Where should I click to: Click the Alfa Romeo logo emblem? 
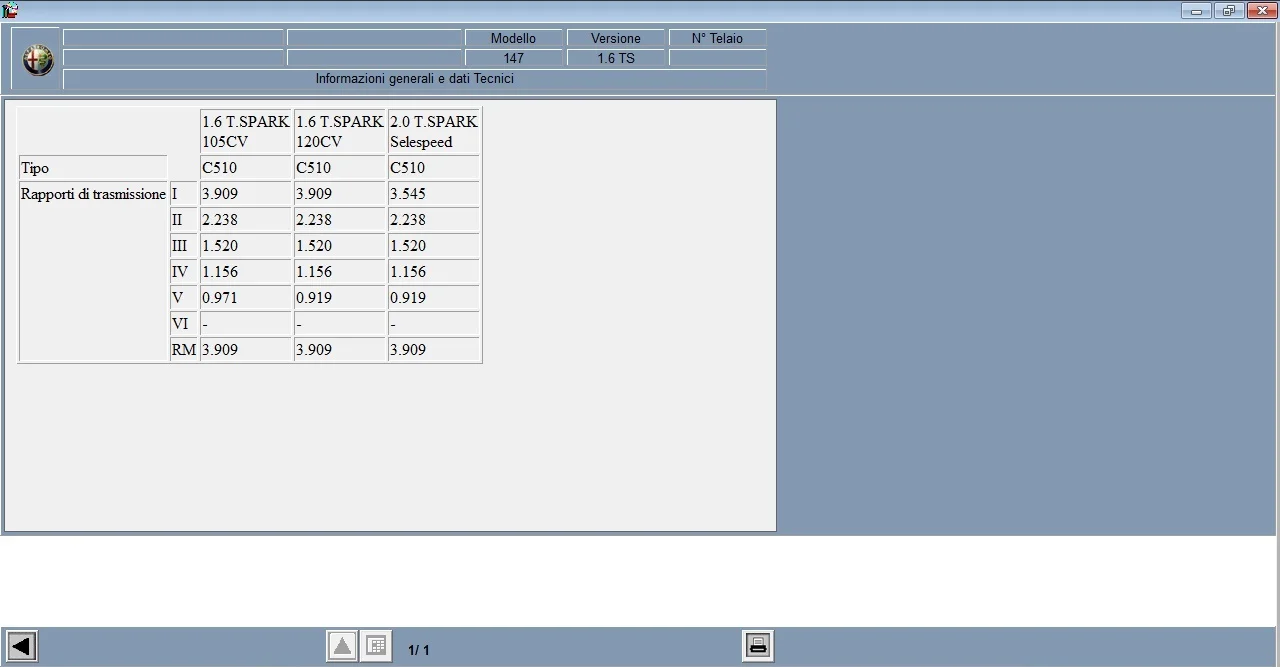click(x=38, y=61)
